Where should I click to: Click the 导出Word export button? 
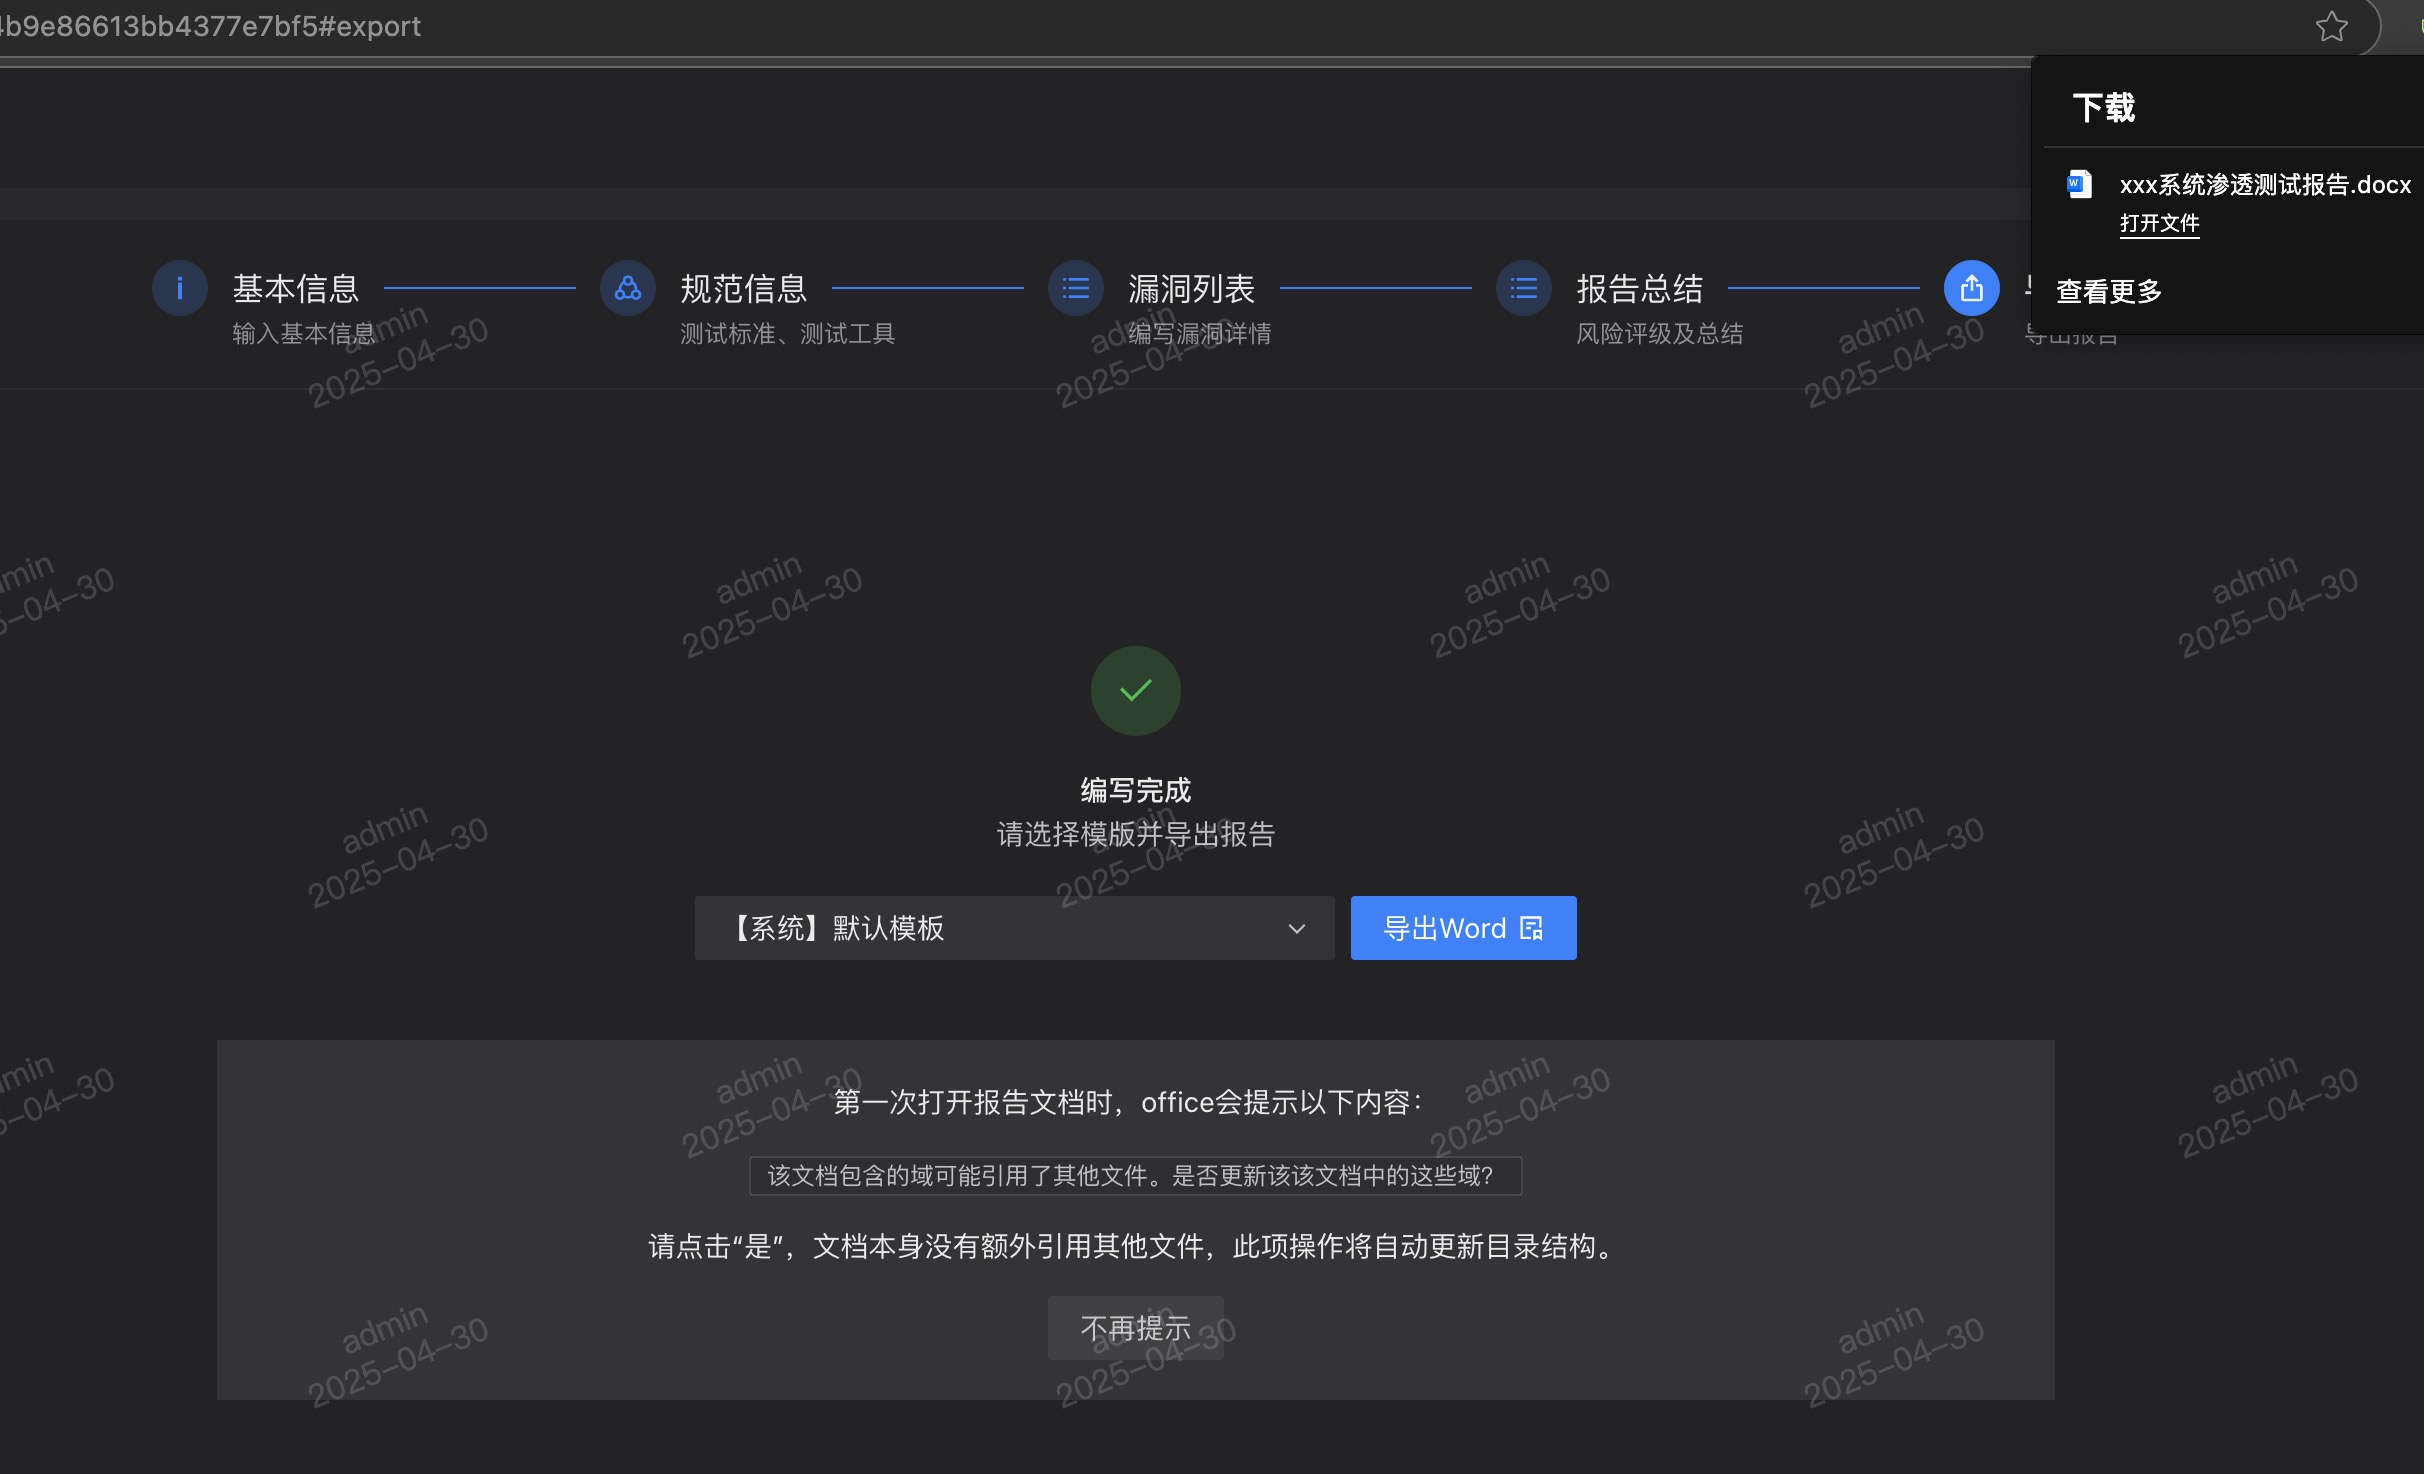[x=1463, y=928]
